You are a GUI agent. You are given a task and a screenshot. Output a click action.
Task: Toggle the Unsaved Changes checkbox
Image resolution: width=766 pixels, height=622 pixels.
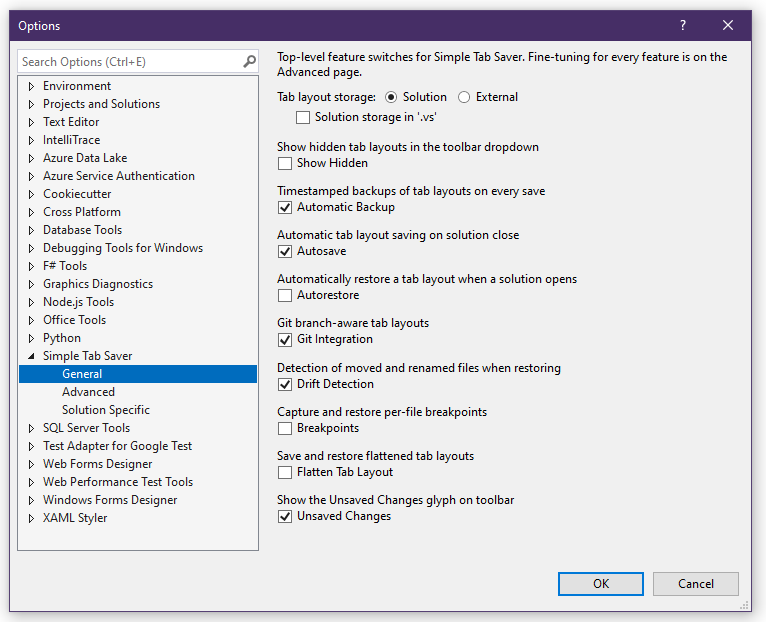pyautogui.click(x=285, y=516)
